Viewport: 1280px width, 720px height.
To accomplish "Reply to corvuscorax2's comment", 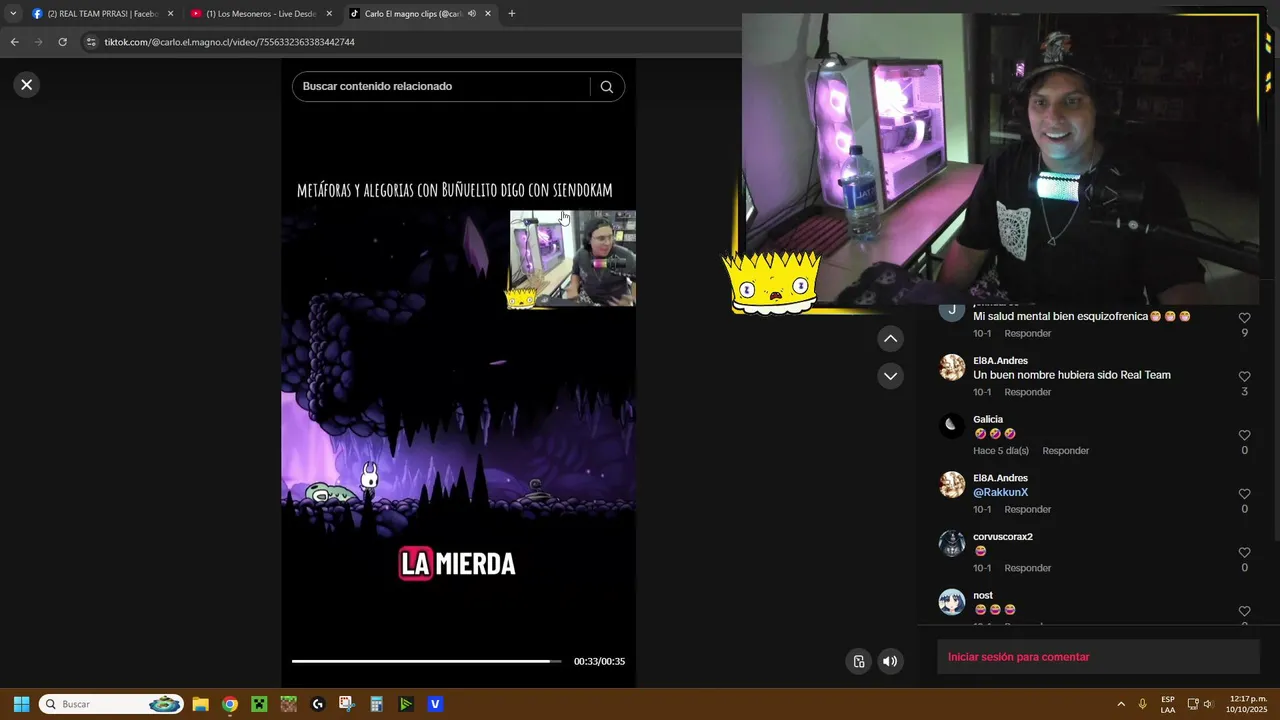I will pyautogui.click(x=1028, y=568).
